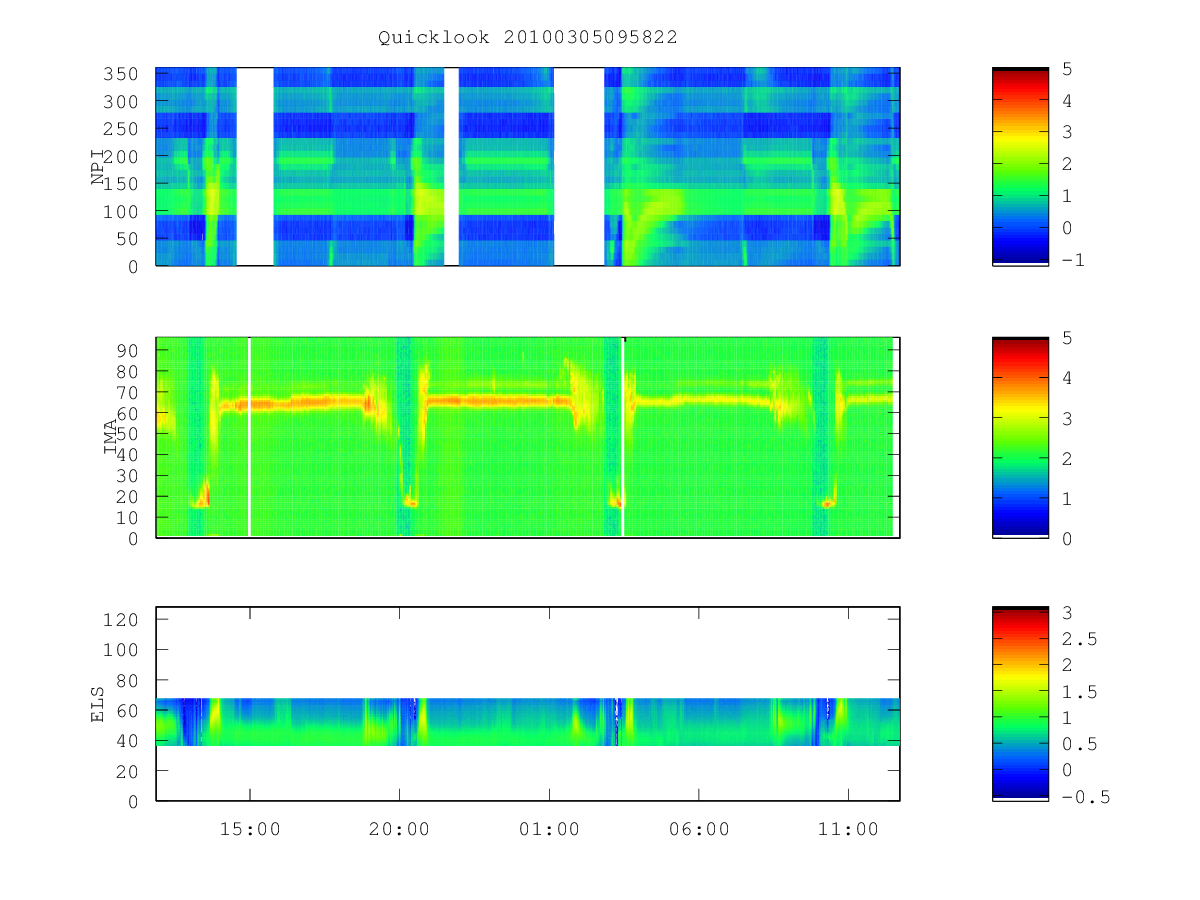This screenshot has height=900, width=1200.
Task: Click the 01:00 time tick label
Action: (x=549, y=829)
